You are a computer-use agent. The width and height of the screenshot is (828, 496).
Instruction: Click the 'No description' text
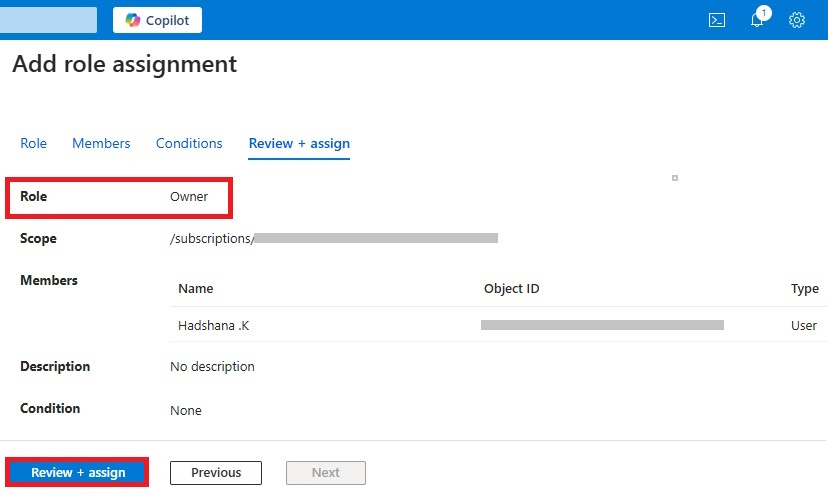(x=212, y=367)
